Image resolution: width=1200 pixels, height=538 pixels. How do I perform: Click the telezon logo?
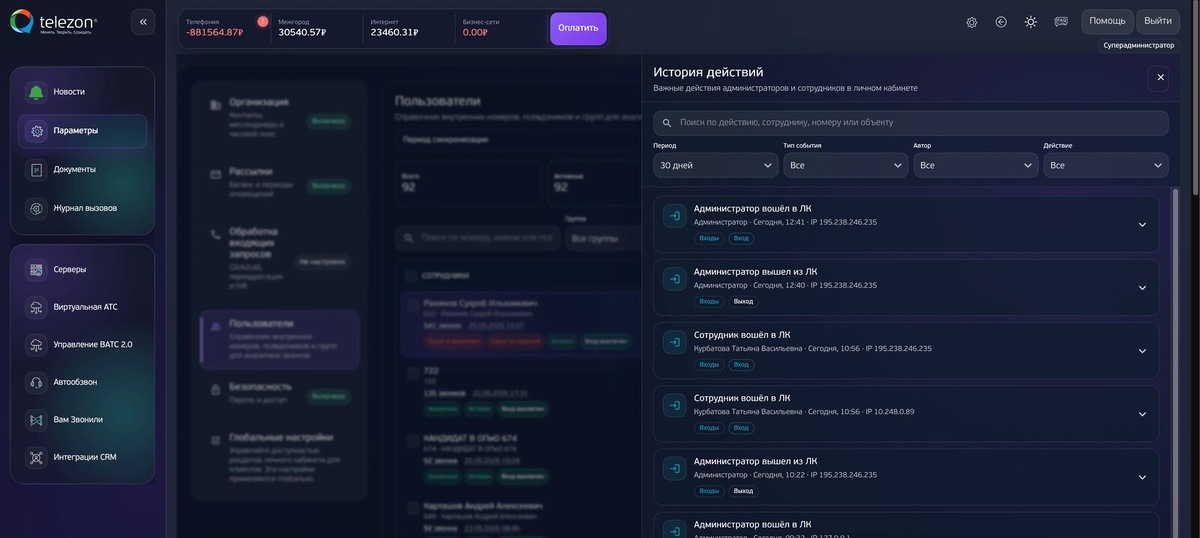coord(54,21)
